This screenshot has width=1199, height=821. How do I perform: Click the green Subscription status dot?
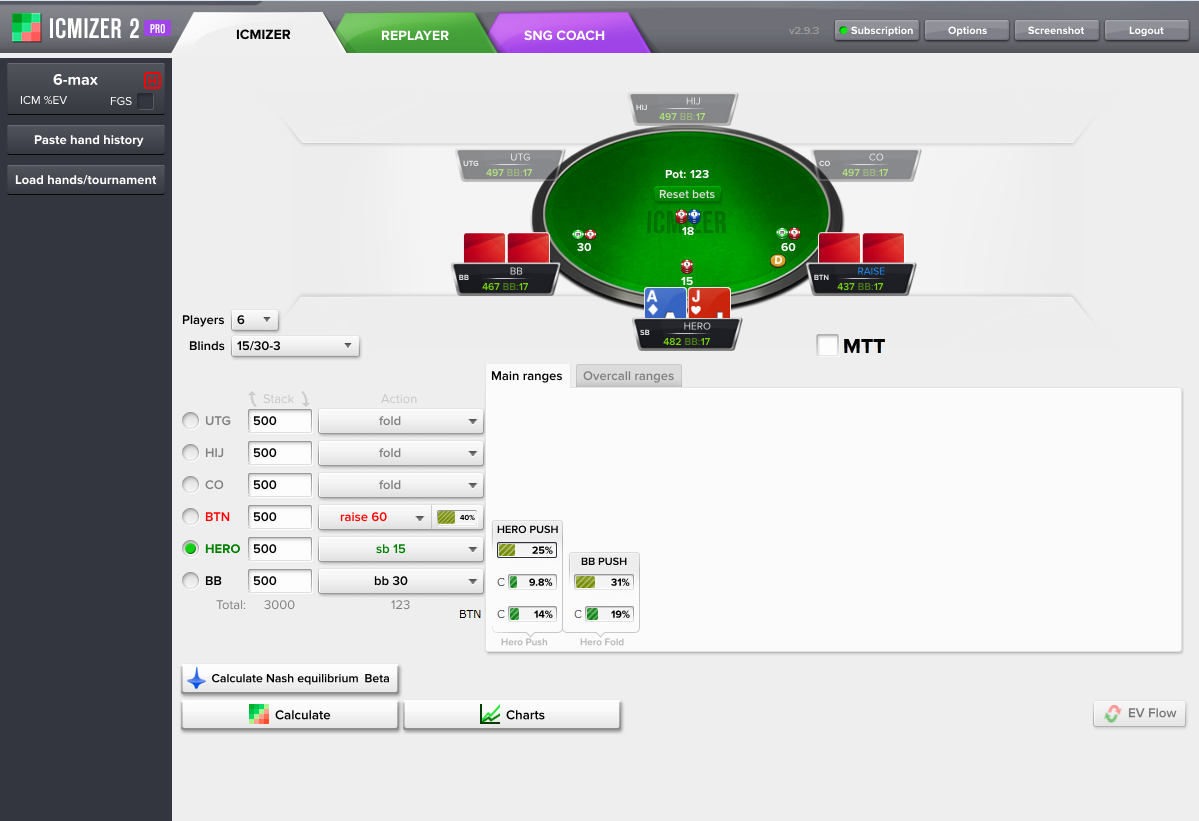(843, 31)
